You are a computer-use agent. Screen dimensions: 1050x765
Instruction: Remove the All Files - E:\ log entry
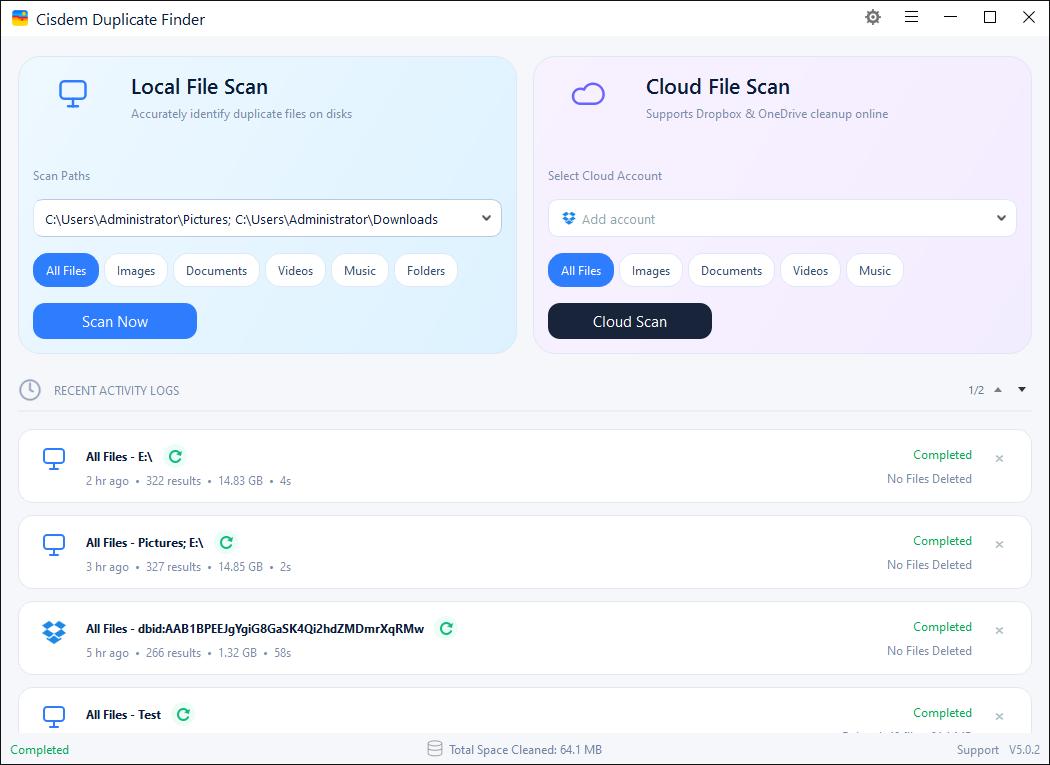coord(999,459)
